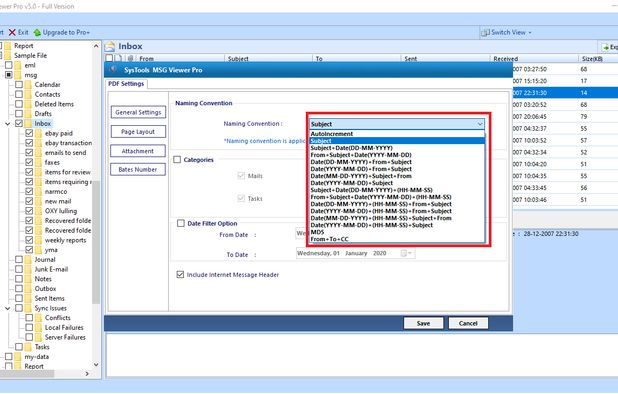The image size is (618, 394).
Task: Open the Switch View menu
Action: click(506, 32)
